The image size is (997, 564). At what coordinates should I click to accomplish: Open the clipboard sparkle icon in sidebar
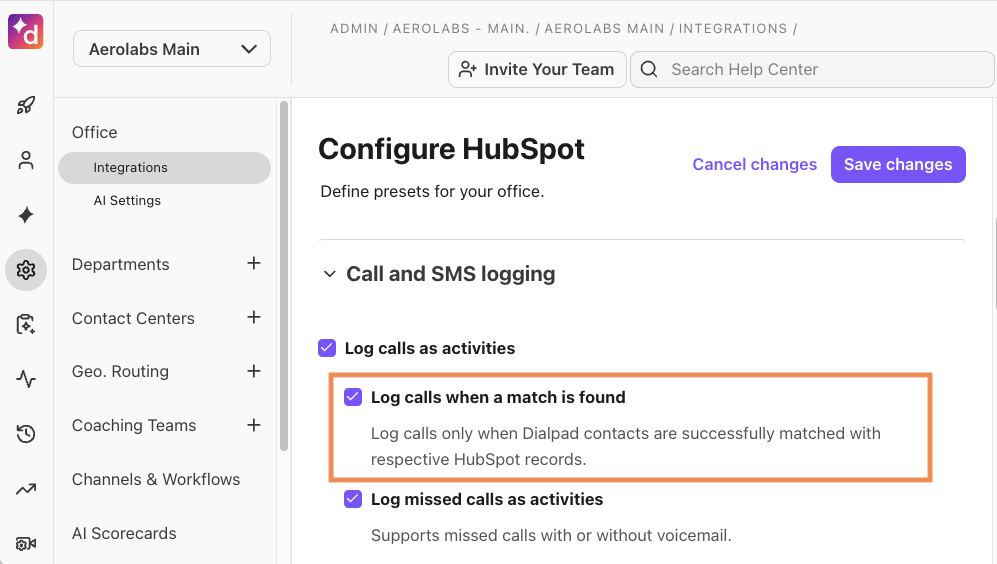point(26,324)
